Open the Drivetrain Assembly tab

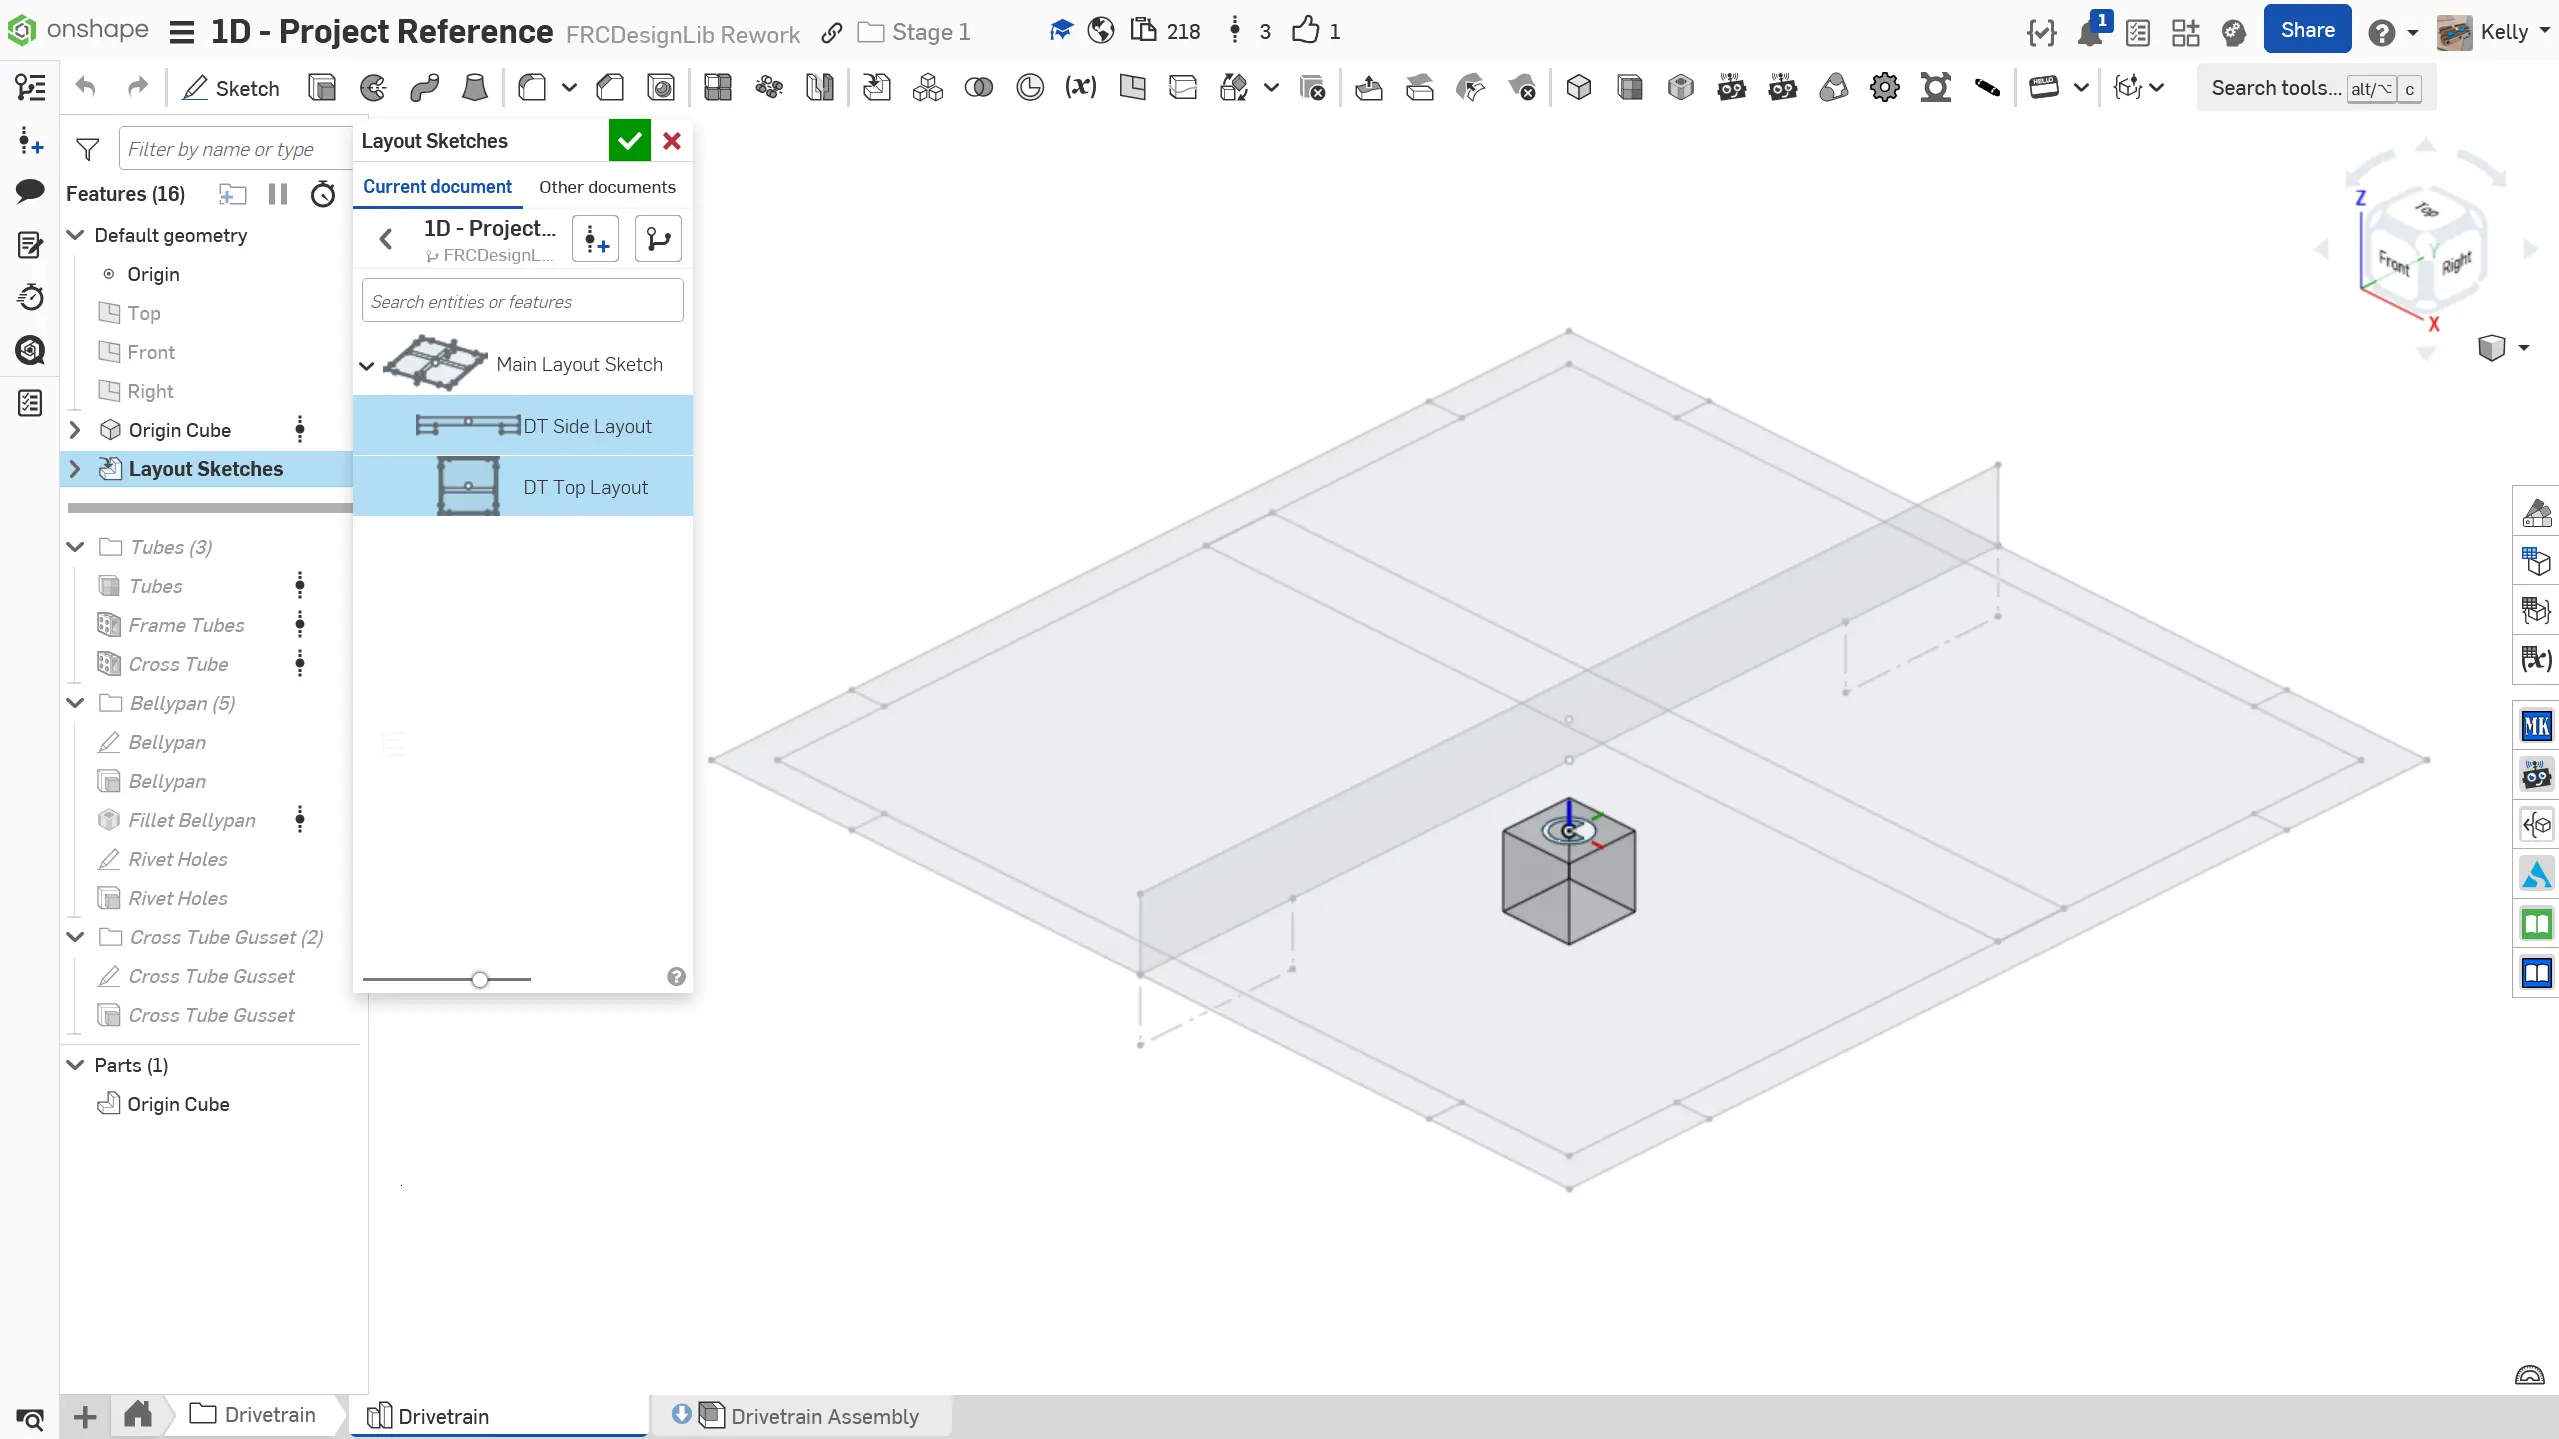point(823,1416)
